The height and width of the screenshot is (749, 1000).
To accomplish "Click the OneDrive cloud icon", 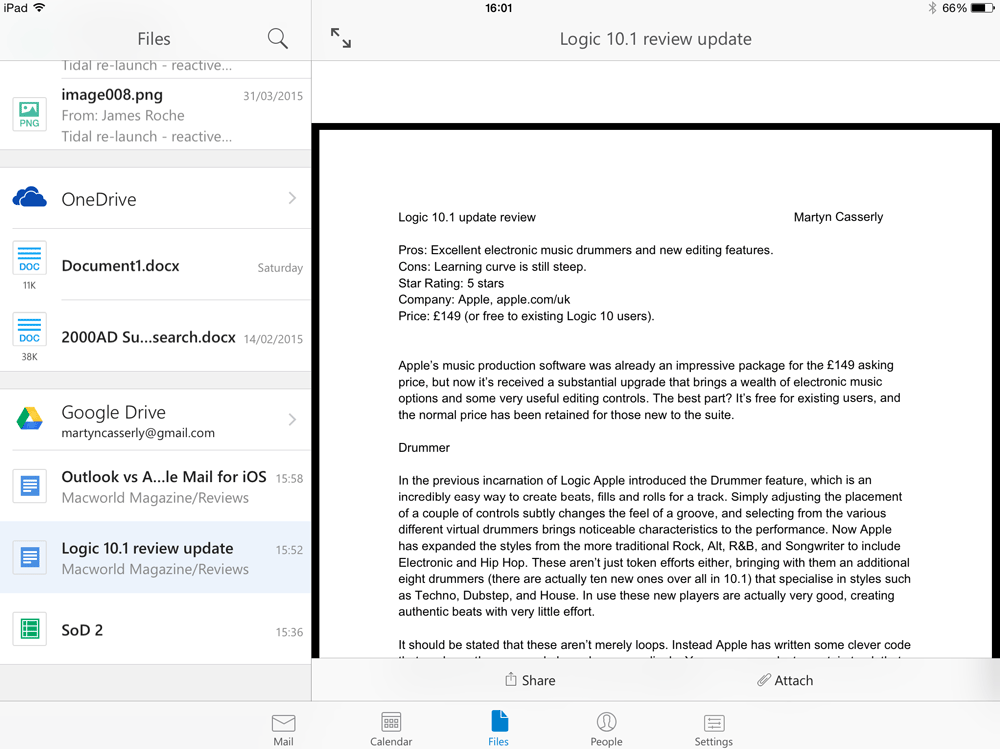I will pos(29,198).
